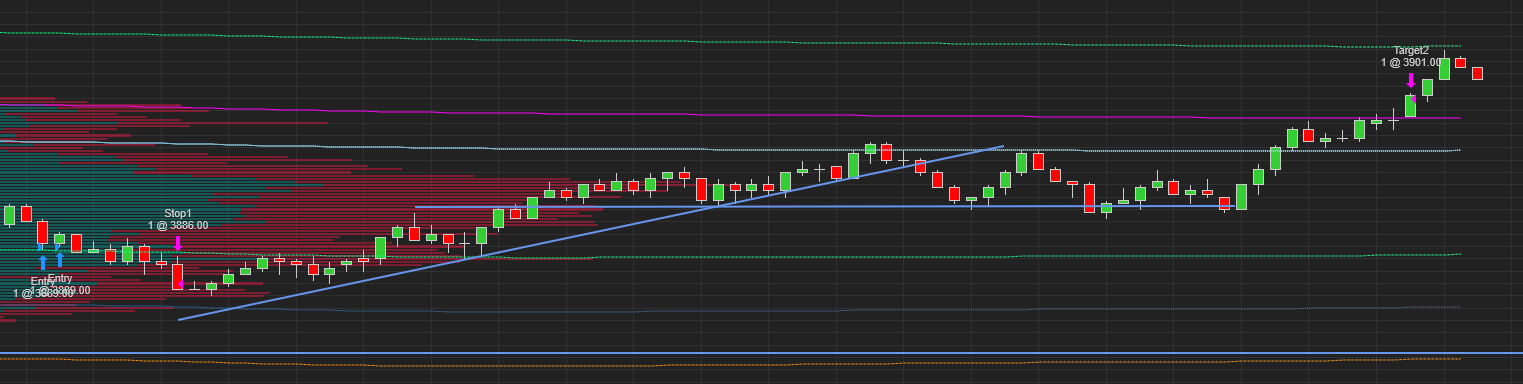Select the top green dotted band line
Image resolution: width=1523 pixels, height=384 pixels.
coord(730,40)
